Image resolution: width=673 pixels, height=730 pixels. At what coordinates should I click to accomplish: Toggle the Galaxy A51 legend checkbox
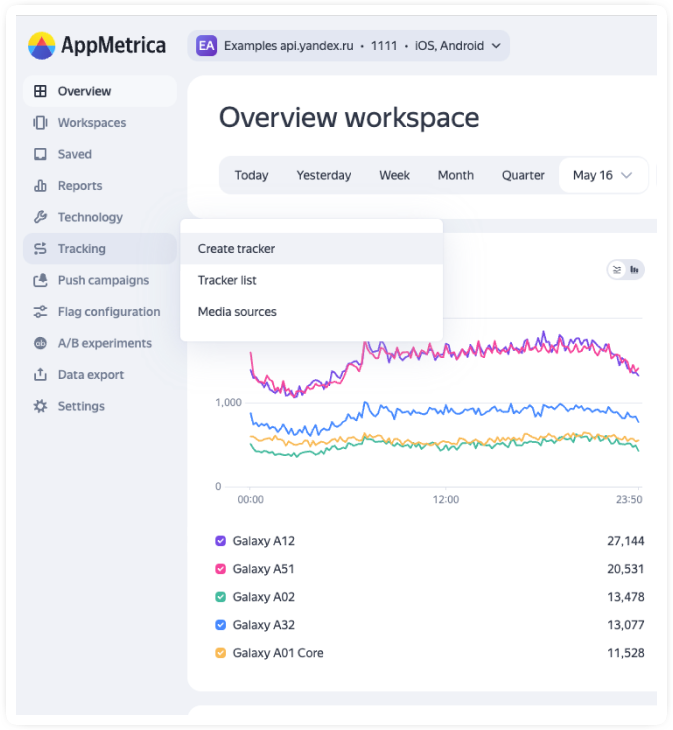pos(221,569)
